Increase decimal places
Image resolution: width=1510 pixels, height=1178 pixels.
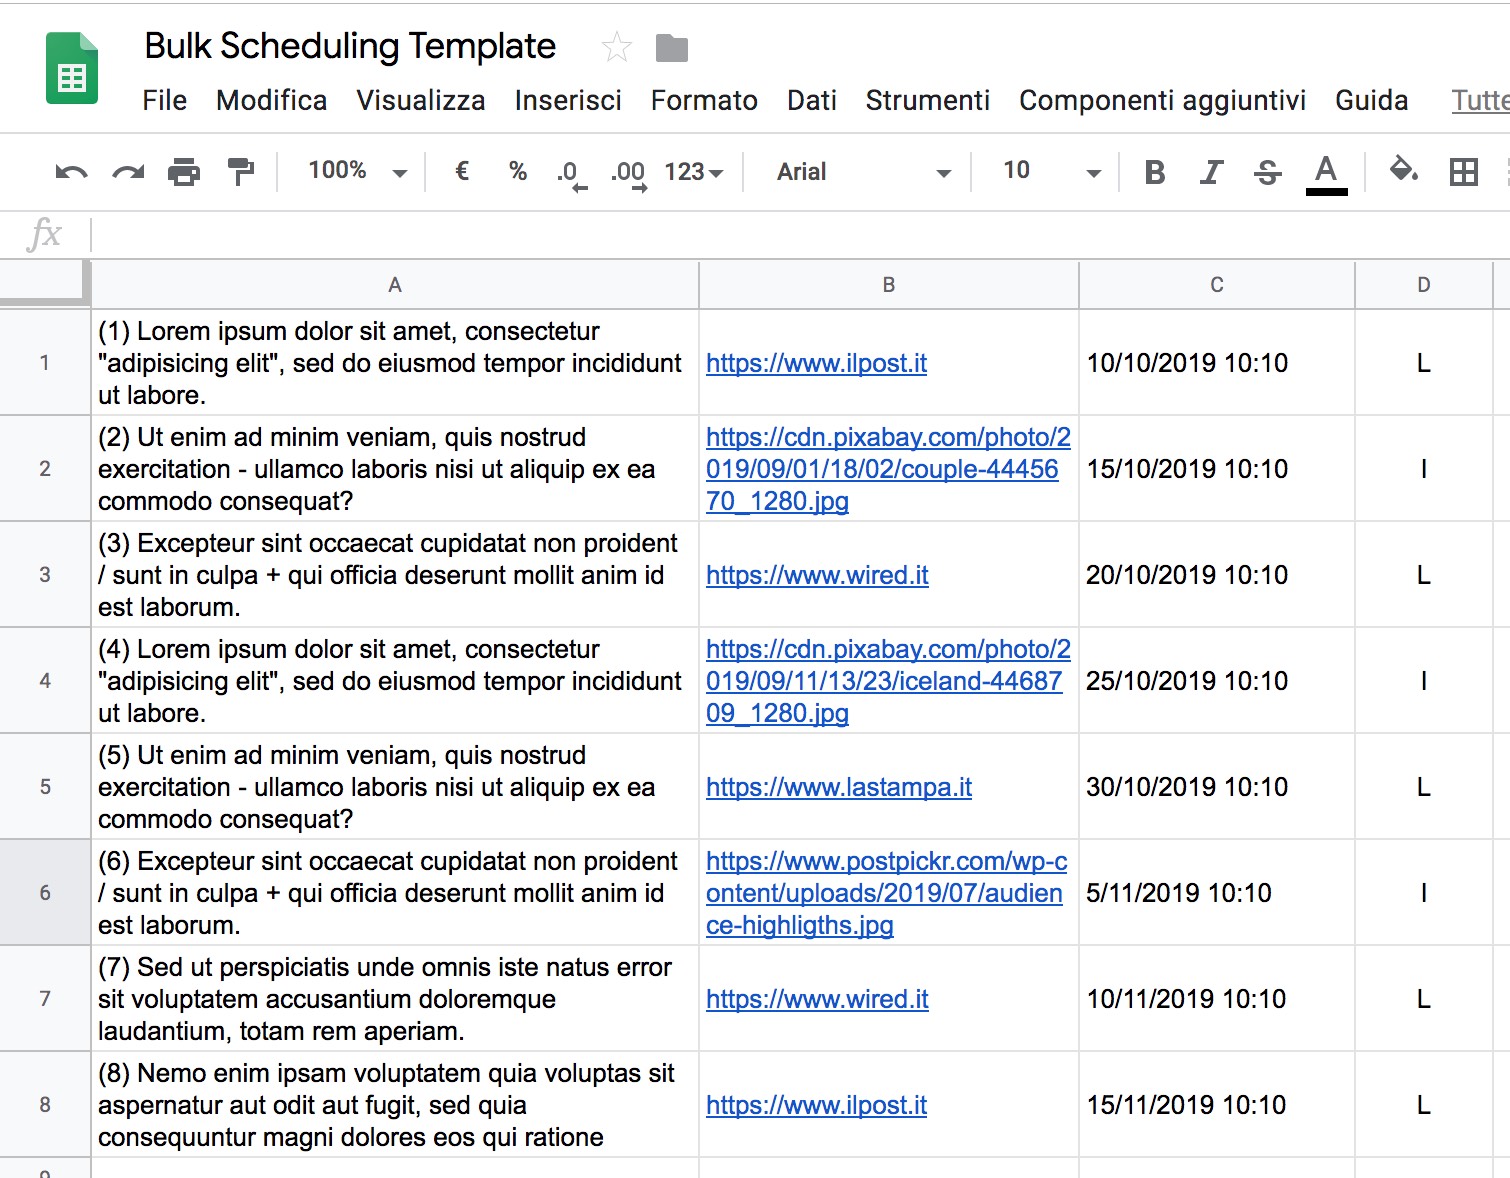point(626,171)
